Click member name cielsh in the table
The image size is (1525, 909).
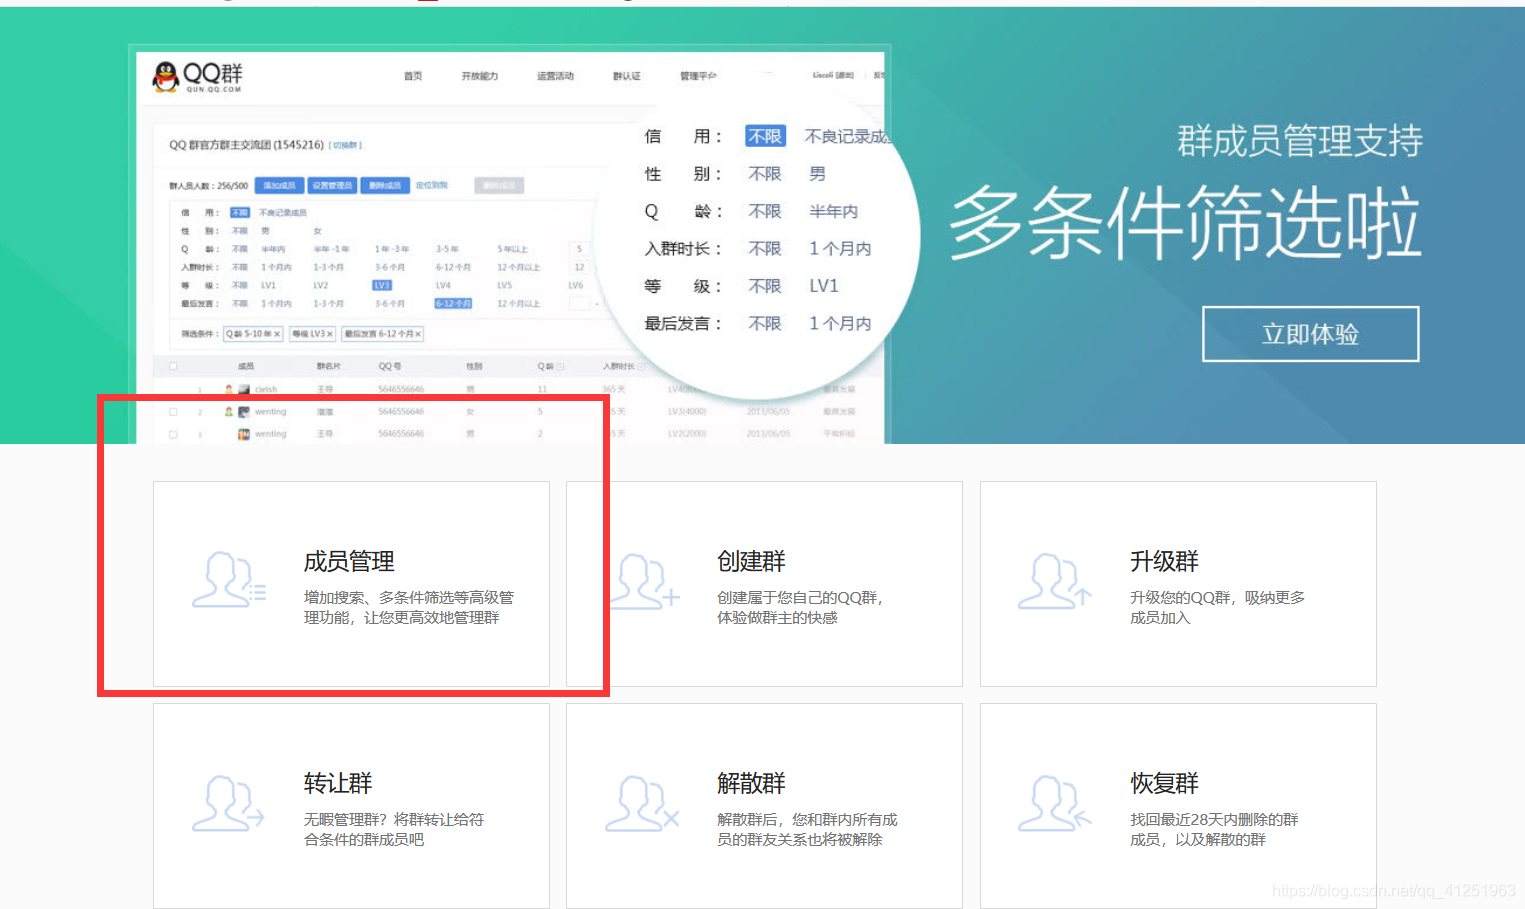tap(266, 389)
